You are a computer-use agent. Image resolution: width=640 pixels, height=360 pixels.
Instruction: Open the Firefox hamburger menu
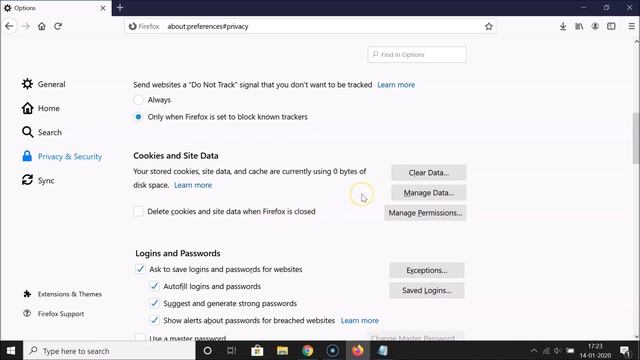coord(631,26)
